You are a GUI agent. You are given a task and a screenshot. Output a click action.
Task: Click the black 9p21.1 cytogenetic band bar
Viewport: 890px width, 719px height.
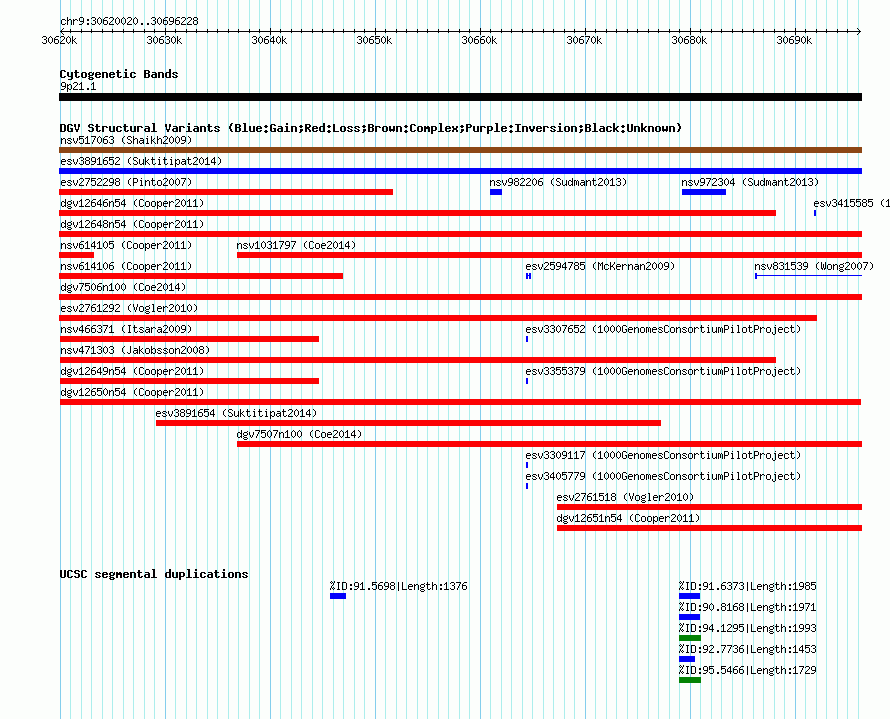(460, 97)
